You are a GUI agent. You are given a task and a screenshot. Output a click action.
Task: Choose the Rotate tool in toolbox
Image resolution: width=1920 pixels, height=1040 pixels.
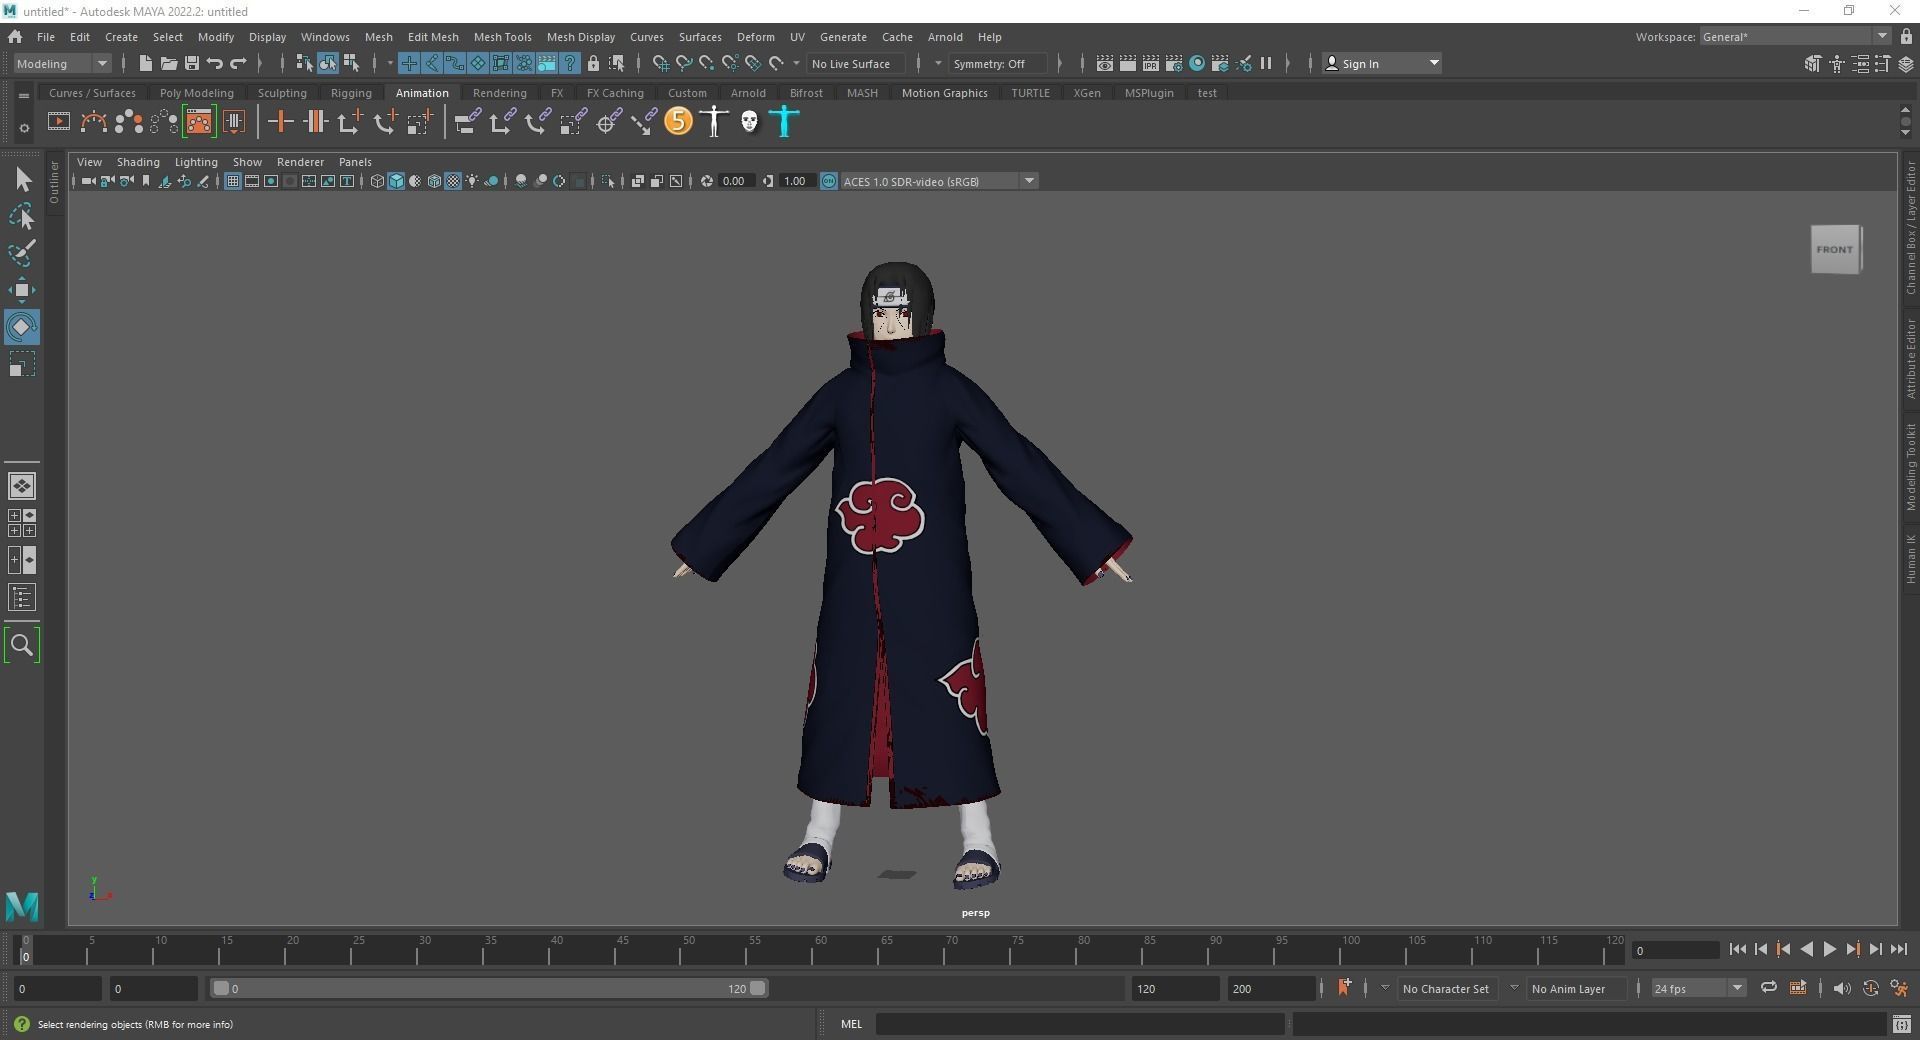coord(22,327)
